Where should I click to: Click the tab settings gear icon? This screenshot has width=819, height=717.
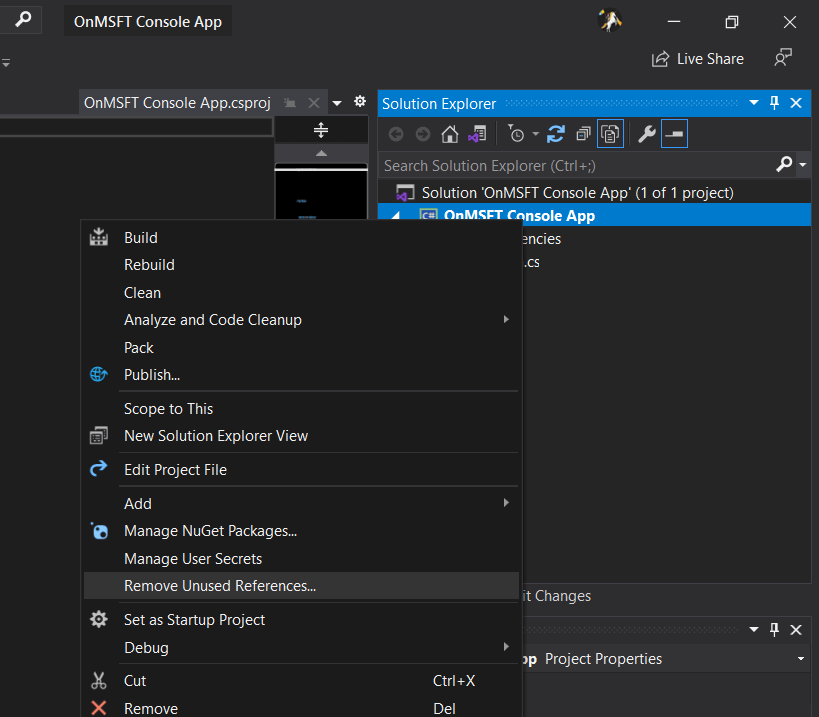point(360,101)
